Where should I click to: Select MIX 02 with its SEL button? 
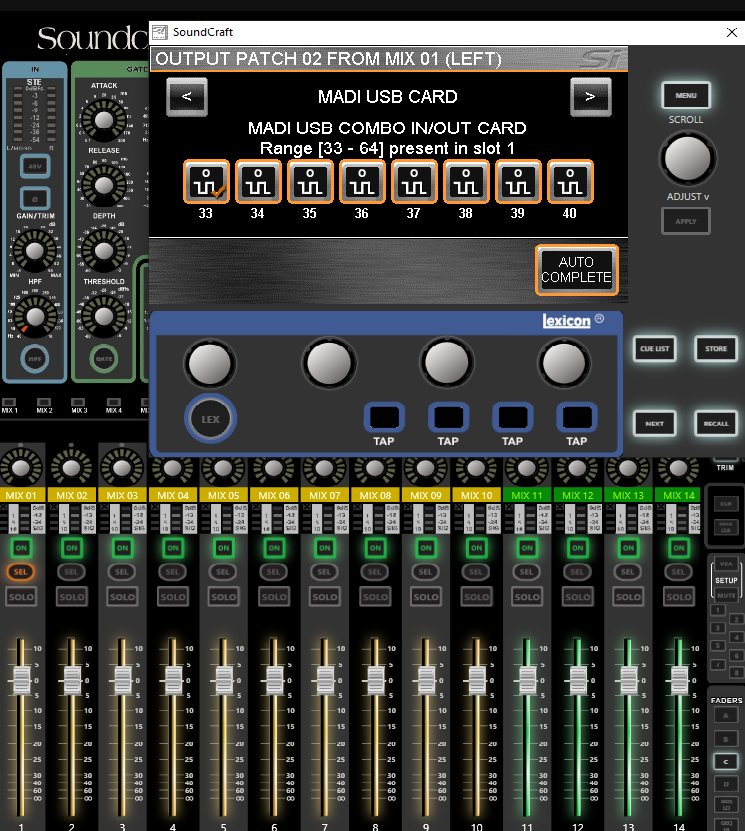[71, 572]
